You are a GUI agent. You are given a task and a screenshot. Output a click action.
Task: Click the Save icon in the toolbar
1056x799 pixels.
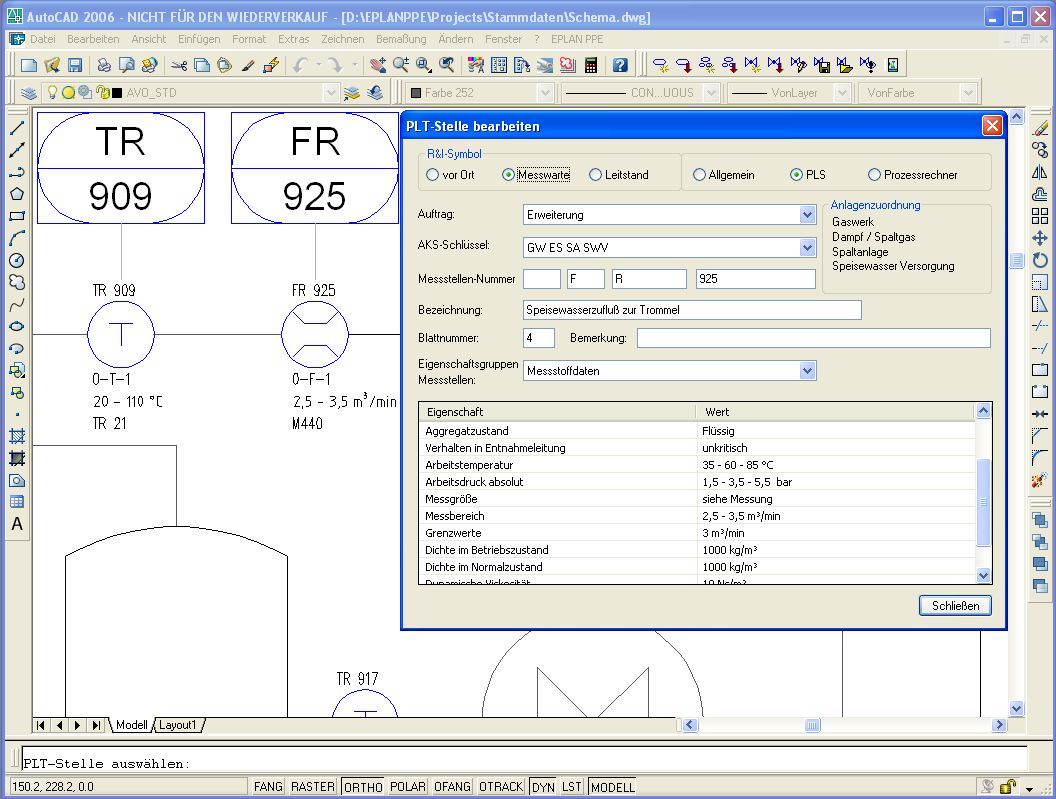point(75,65)
